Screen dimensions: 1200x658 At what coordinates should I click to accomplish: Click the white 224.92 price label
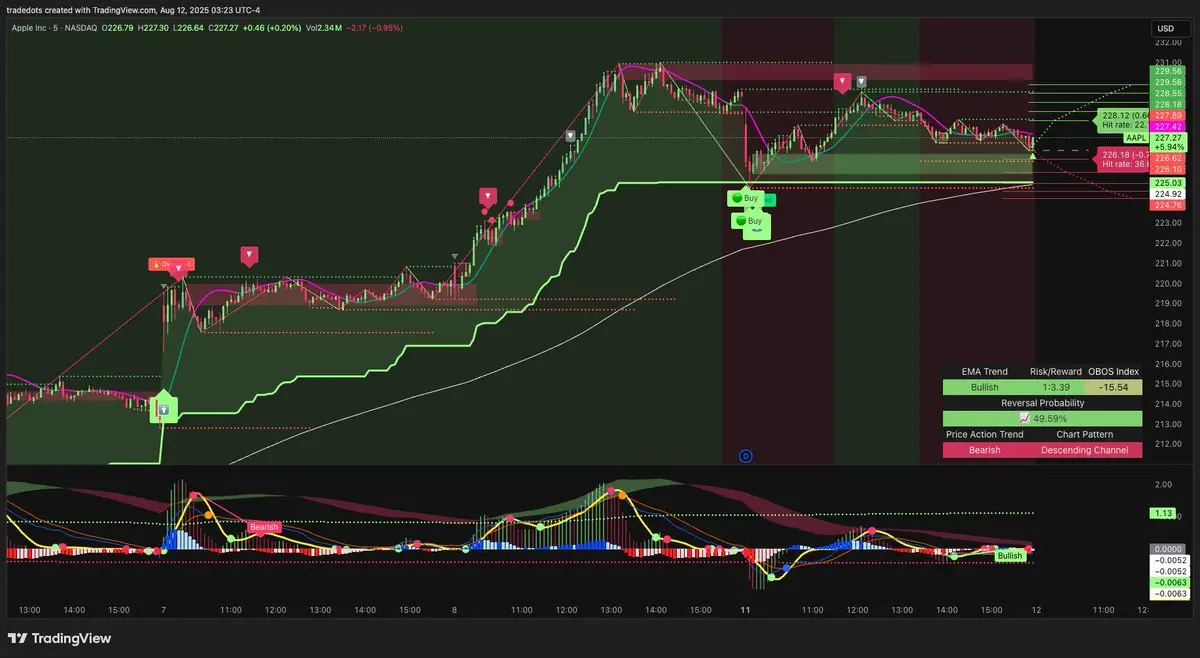[x=1168, y=194]
